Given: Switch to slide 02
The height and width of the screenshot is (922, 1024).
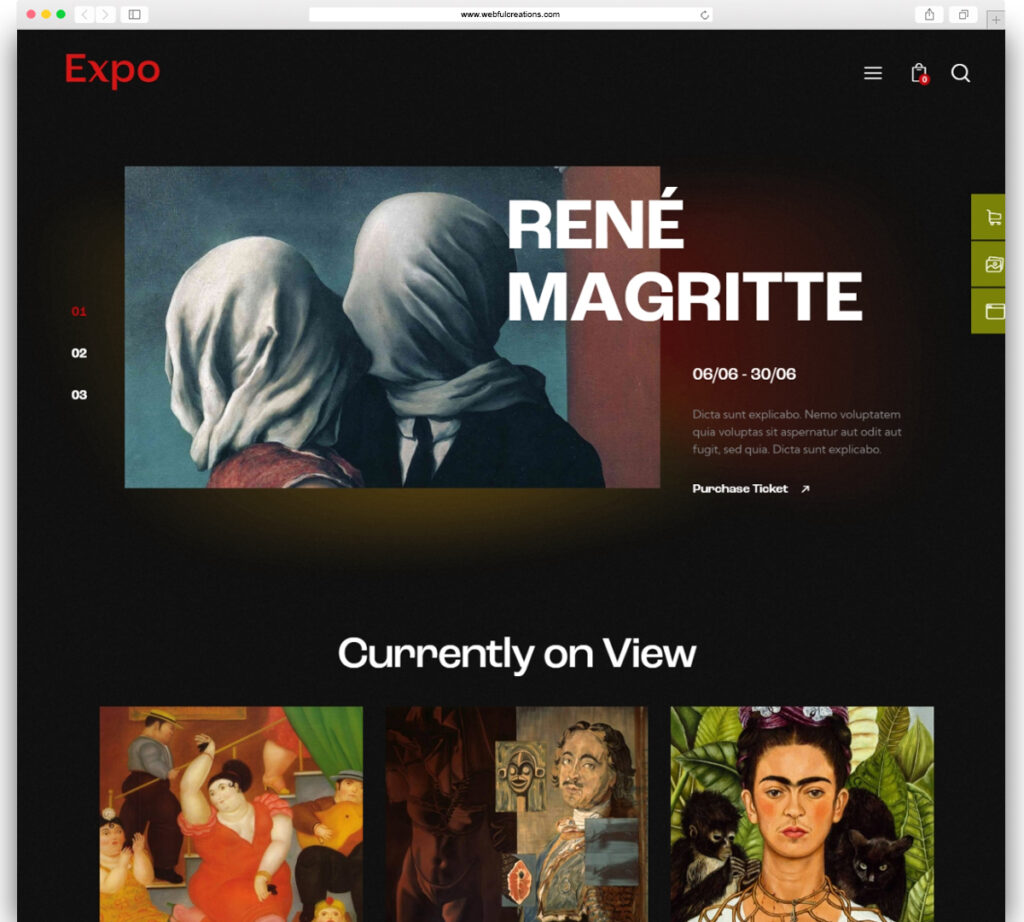Looking at the screenshot, I should tap(79, 353).
